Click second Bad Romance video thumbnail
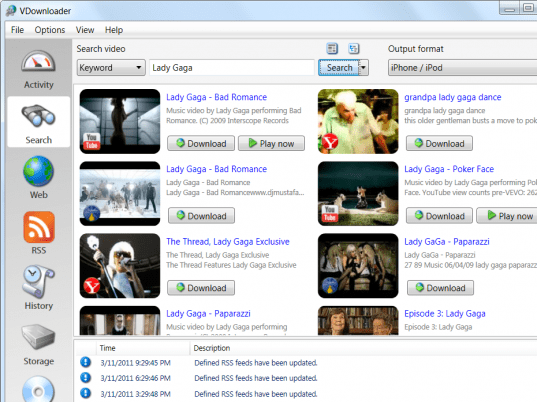This screenshot has width=537, height=402. coord(120,193)
